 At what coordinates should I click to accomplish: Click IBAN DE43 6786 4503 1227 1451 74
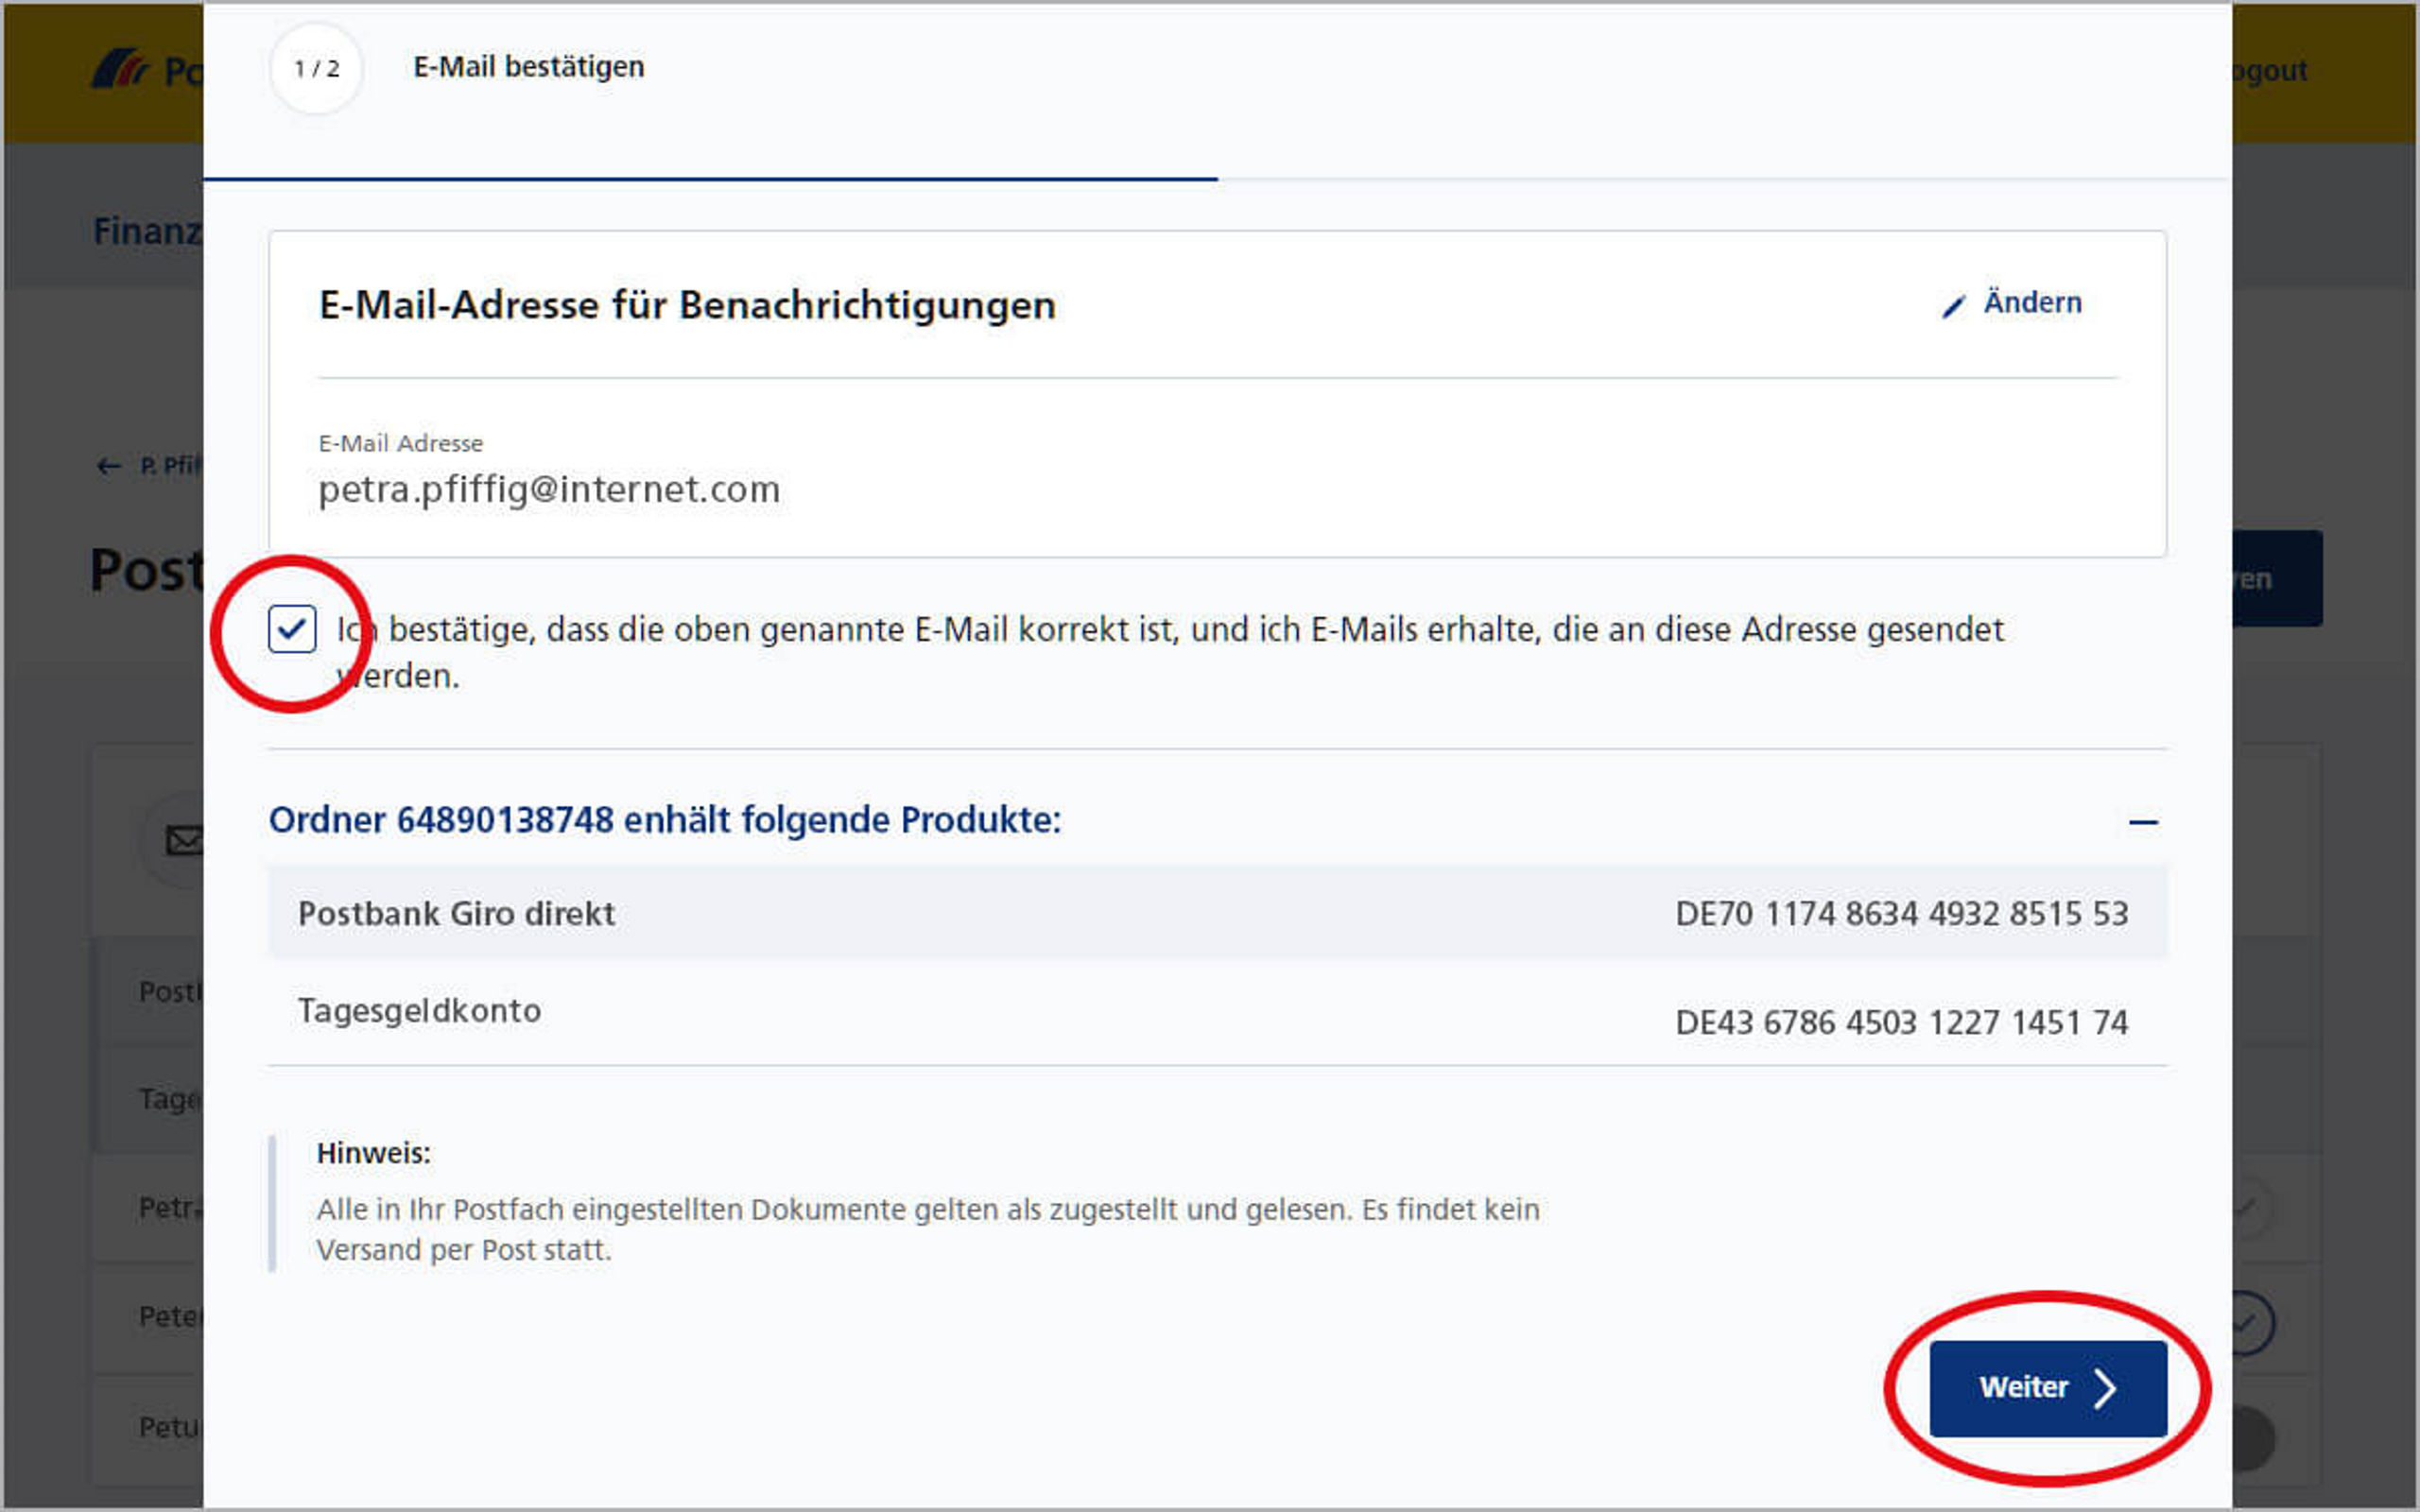pyautogui.click(x=1901, y=1022)
